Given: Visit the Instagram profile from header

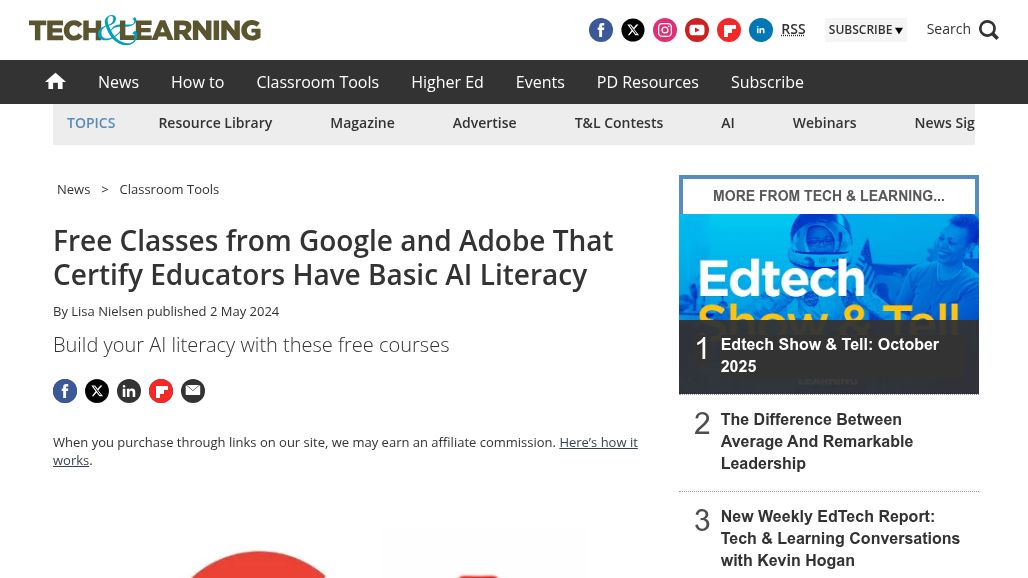Looking at the screenshot, I should click(x=665, y=30).
